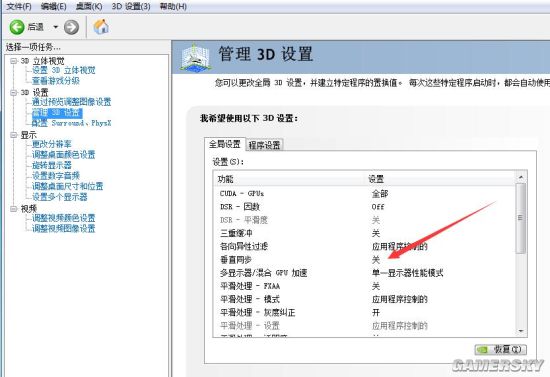Open the 3D 设置(3) menu
550x377 pixels.
[131, 6]
